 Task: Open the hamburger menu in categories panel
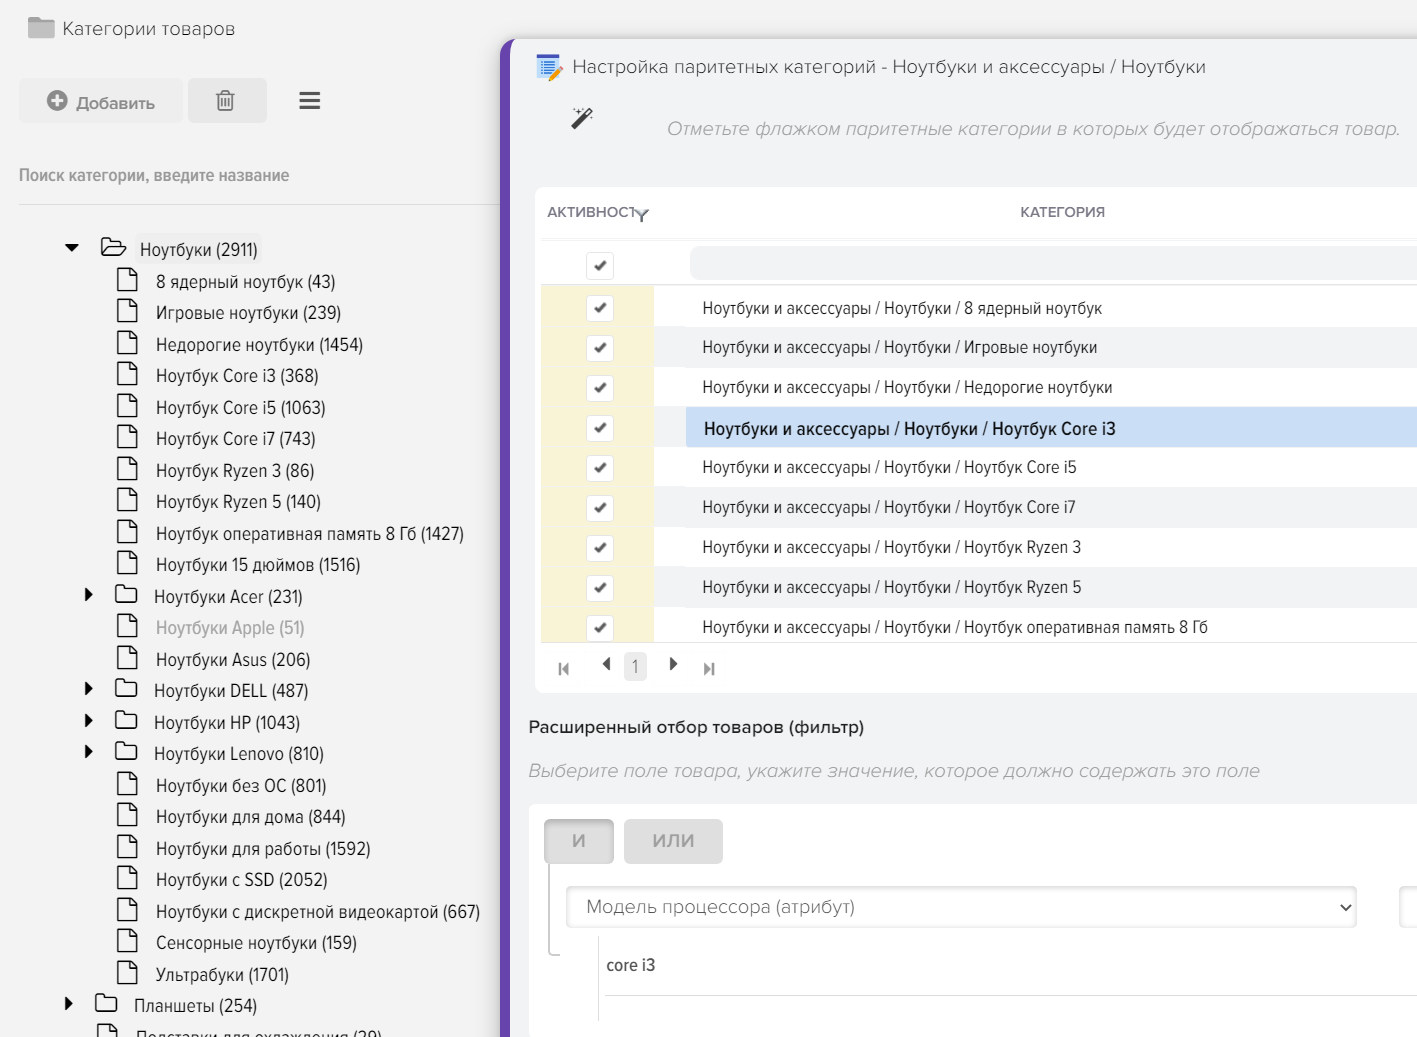pos(310,101)
